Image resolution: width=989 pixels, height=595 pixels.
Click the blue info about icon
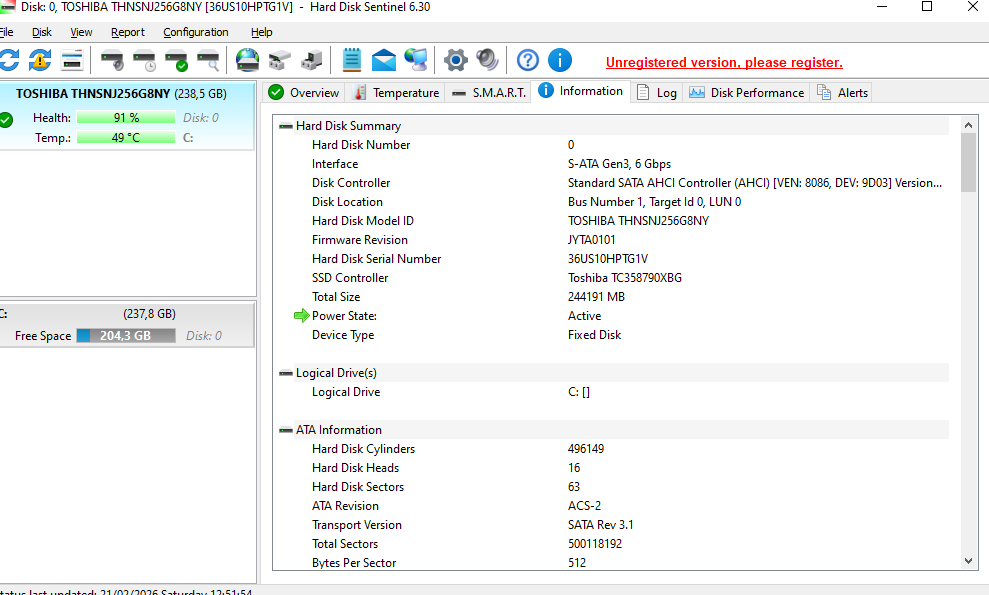[x=559, y=60]
